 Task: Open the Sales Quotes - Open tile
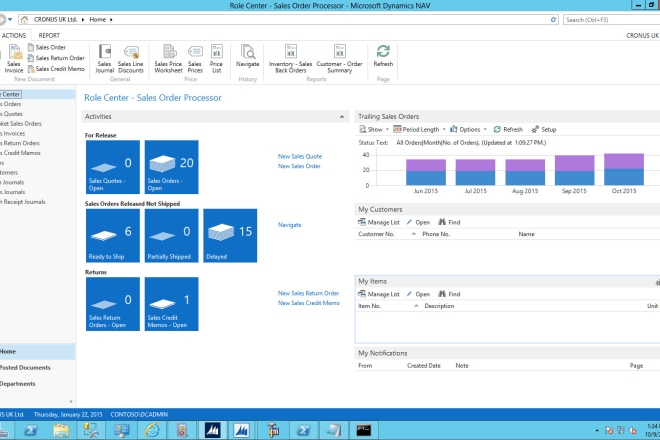tap(113, 167)
